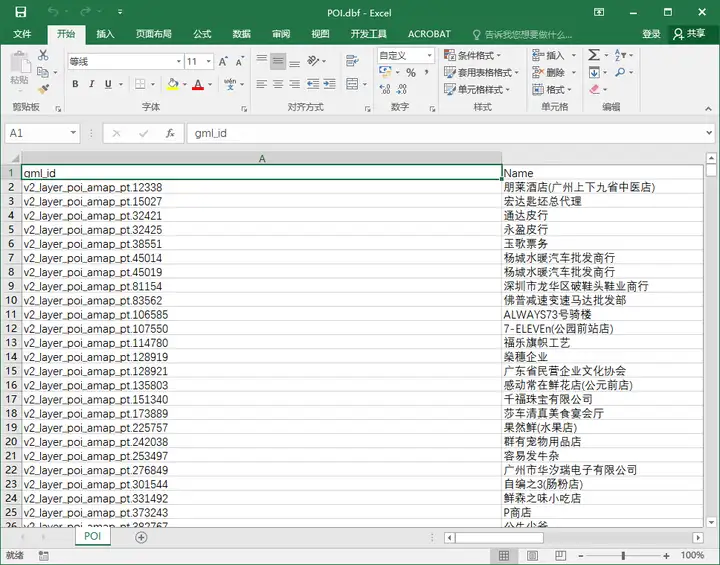Switch to the 数据 ribbon tab
This screenshot has height=565, width=720.
[242, 34]
